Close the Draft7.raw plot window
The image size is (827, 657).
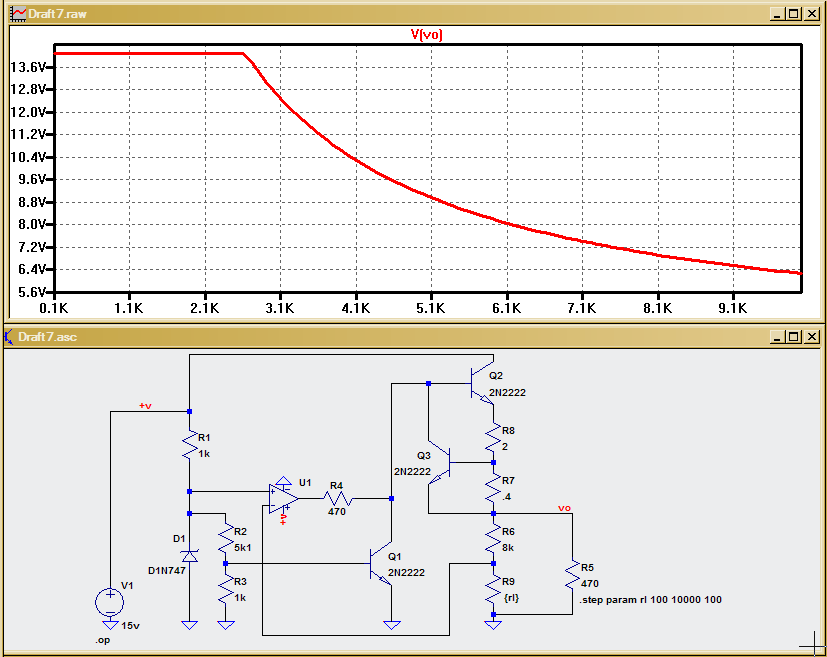[x=811, y=14]
